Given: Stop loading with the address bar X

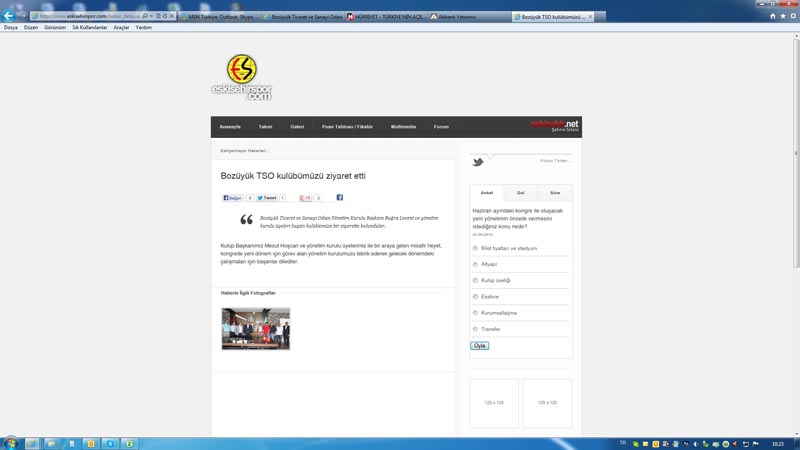Looking at the screenshot, I should [171, 16].
